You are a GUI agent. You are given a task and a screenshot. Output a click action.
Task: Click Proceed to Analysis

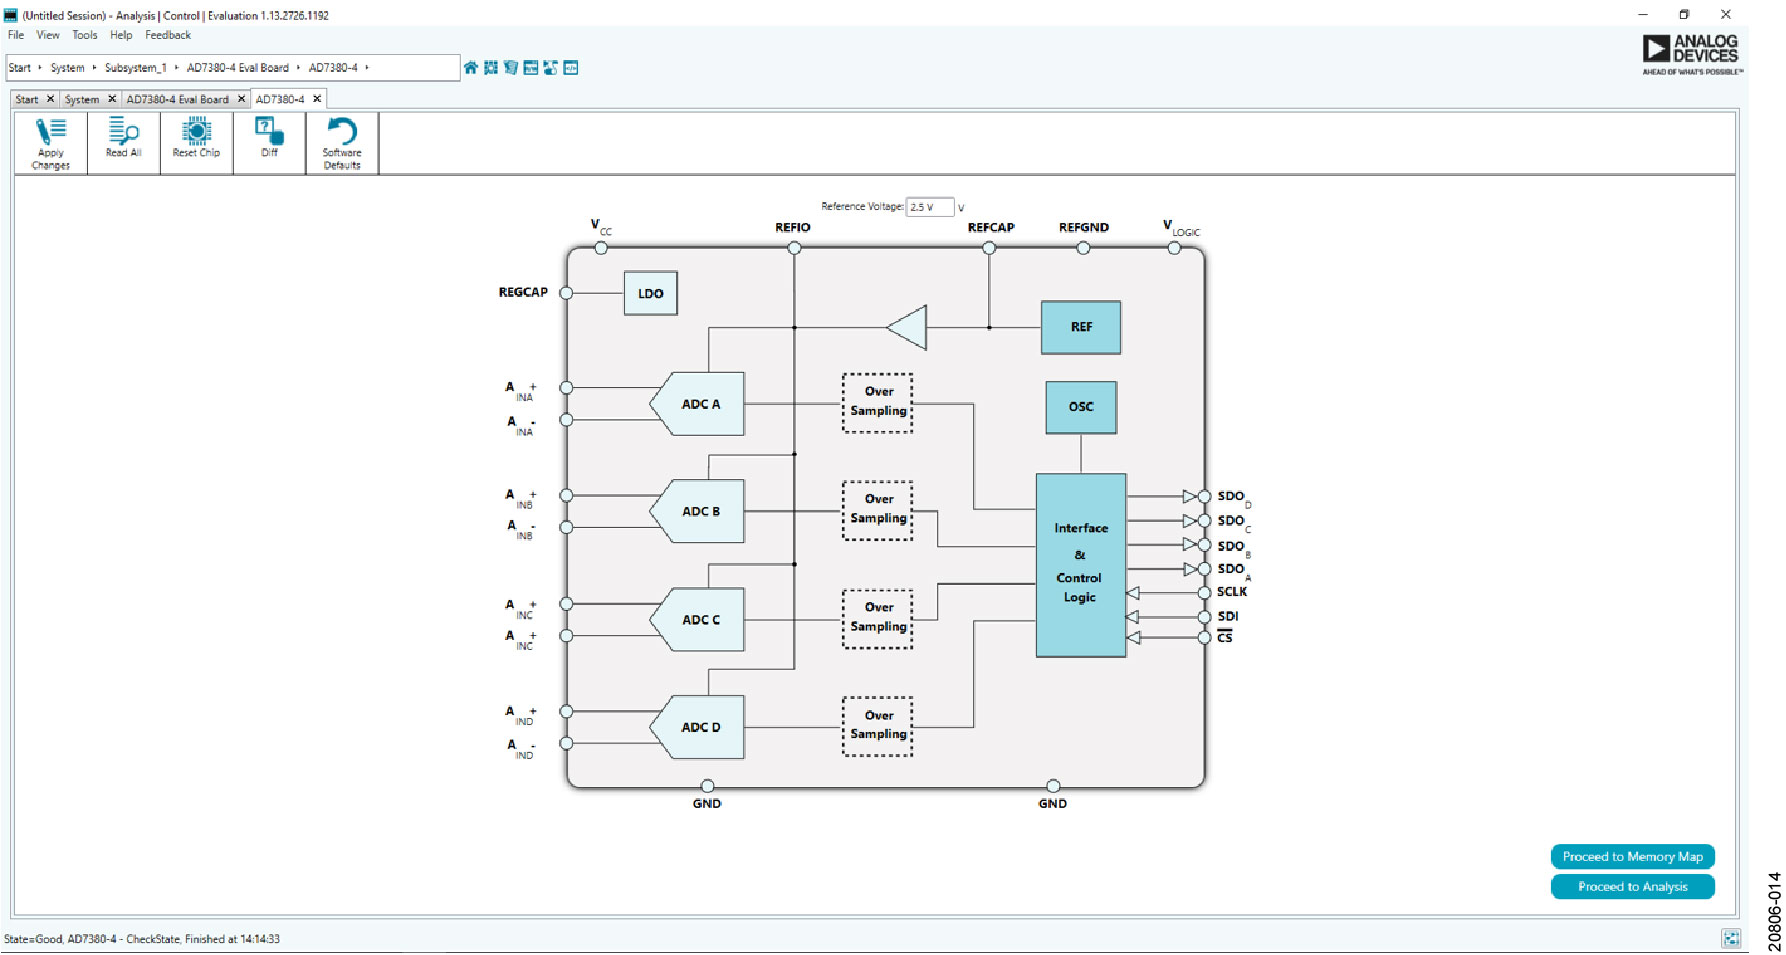(x=1632, y=886)
